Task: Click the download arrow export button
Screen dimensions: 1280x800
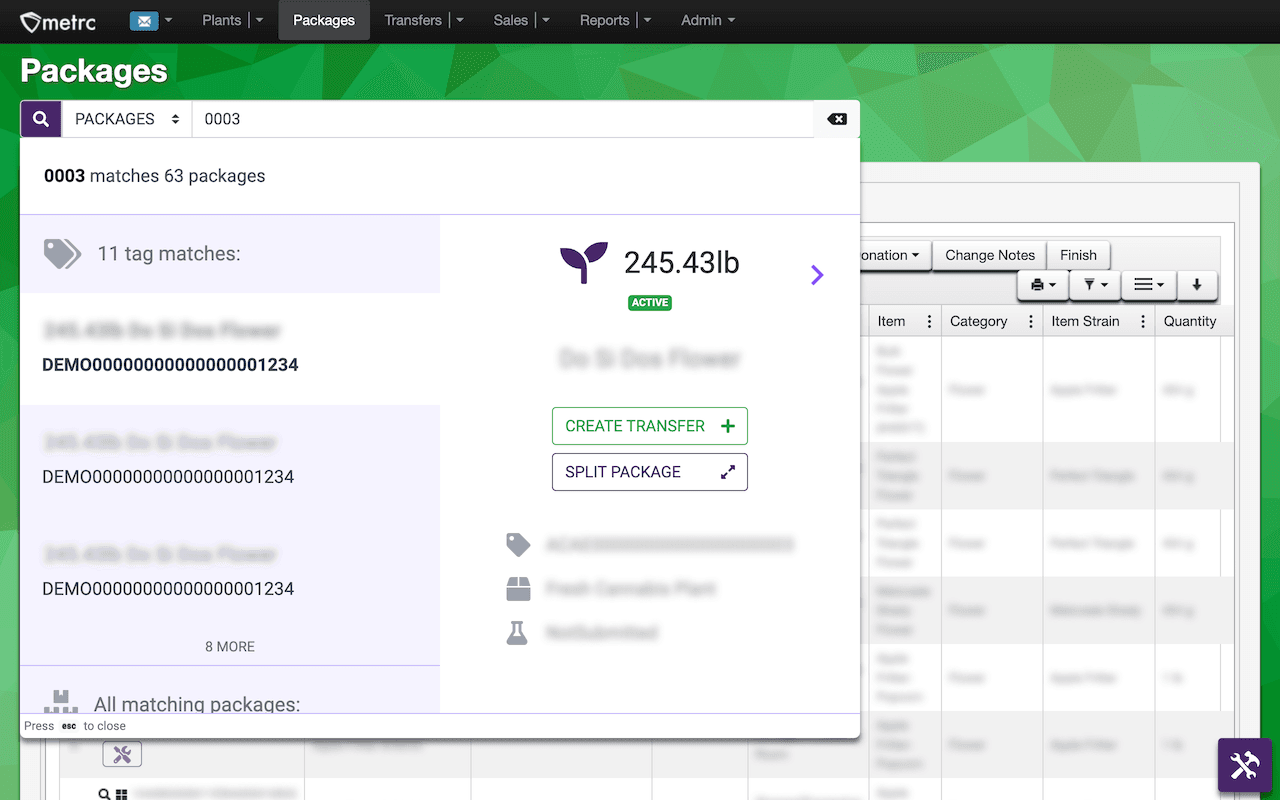Action: [1197, 285]
